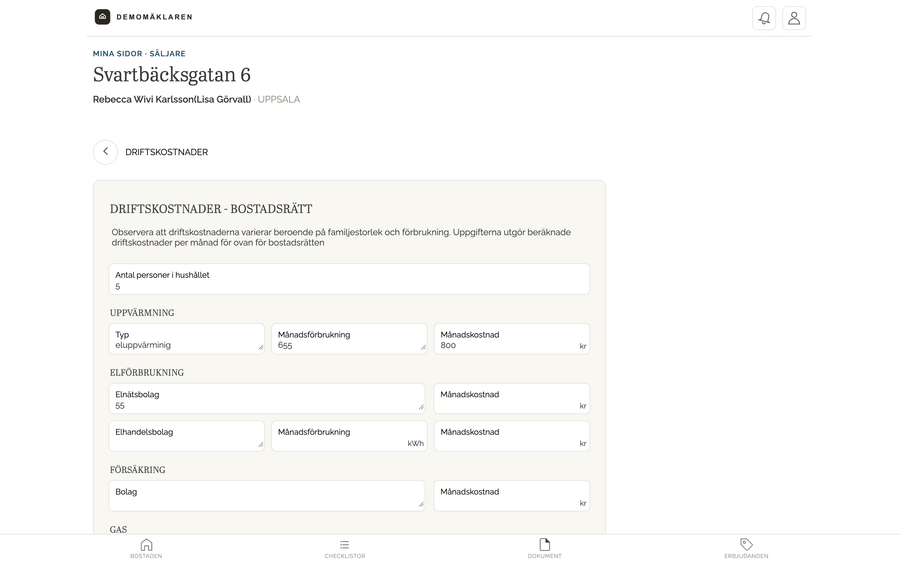Click the Driftskostnader - Bostadsrätt title

tap(211, 209)
